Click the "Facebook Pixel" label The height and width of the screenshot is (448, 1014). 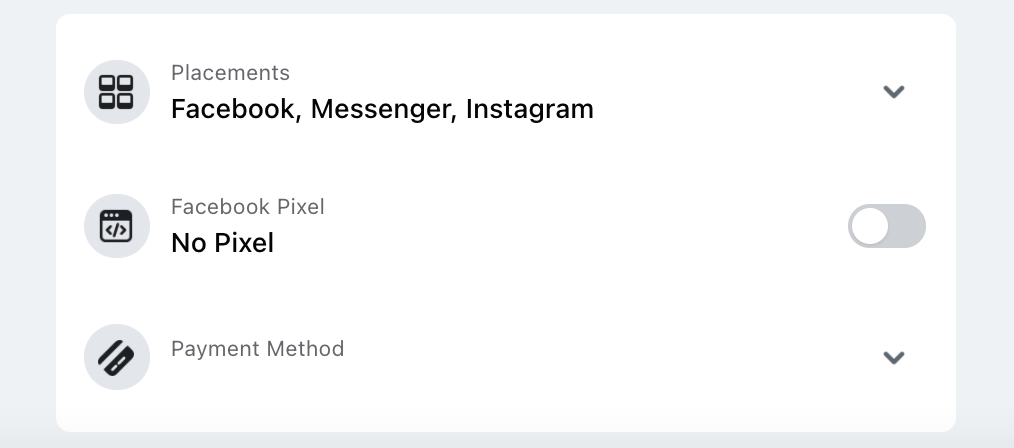[247, 207]
